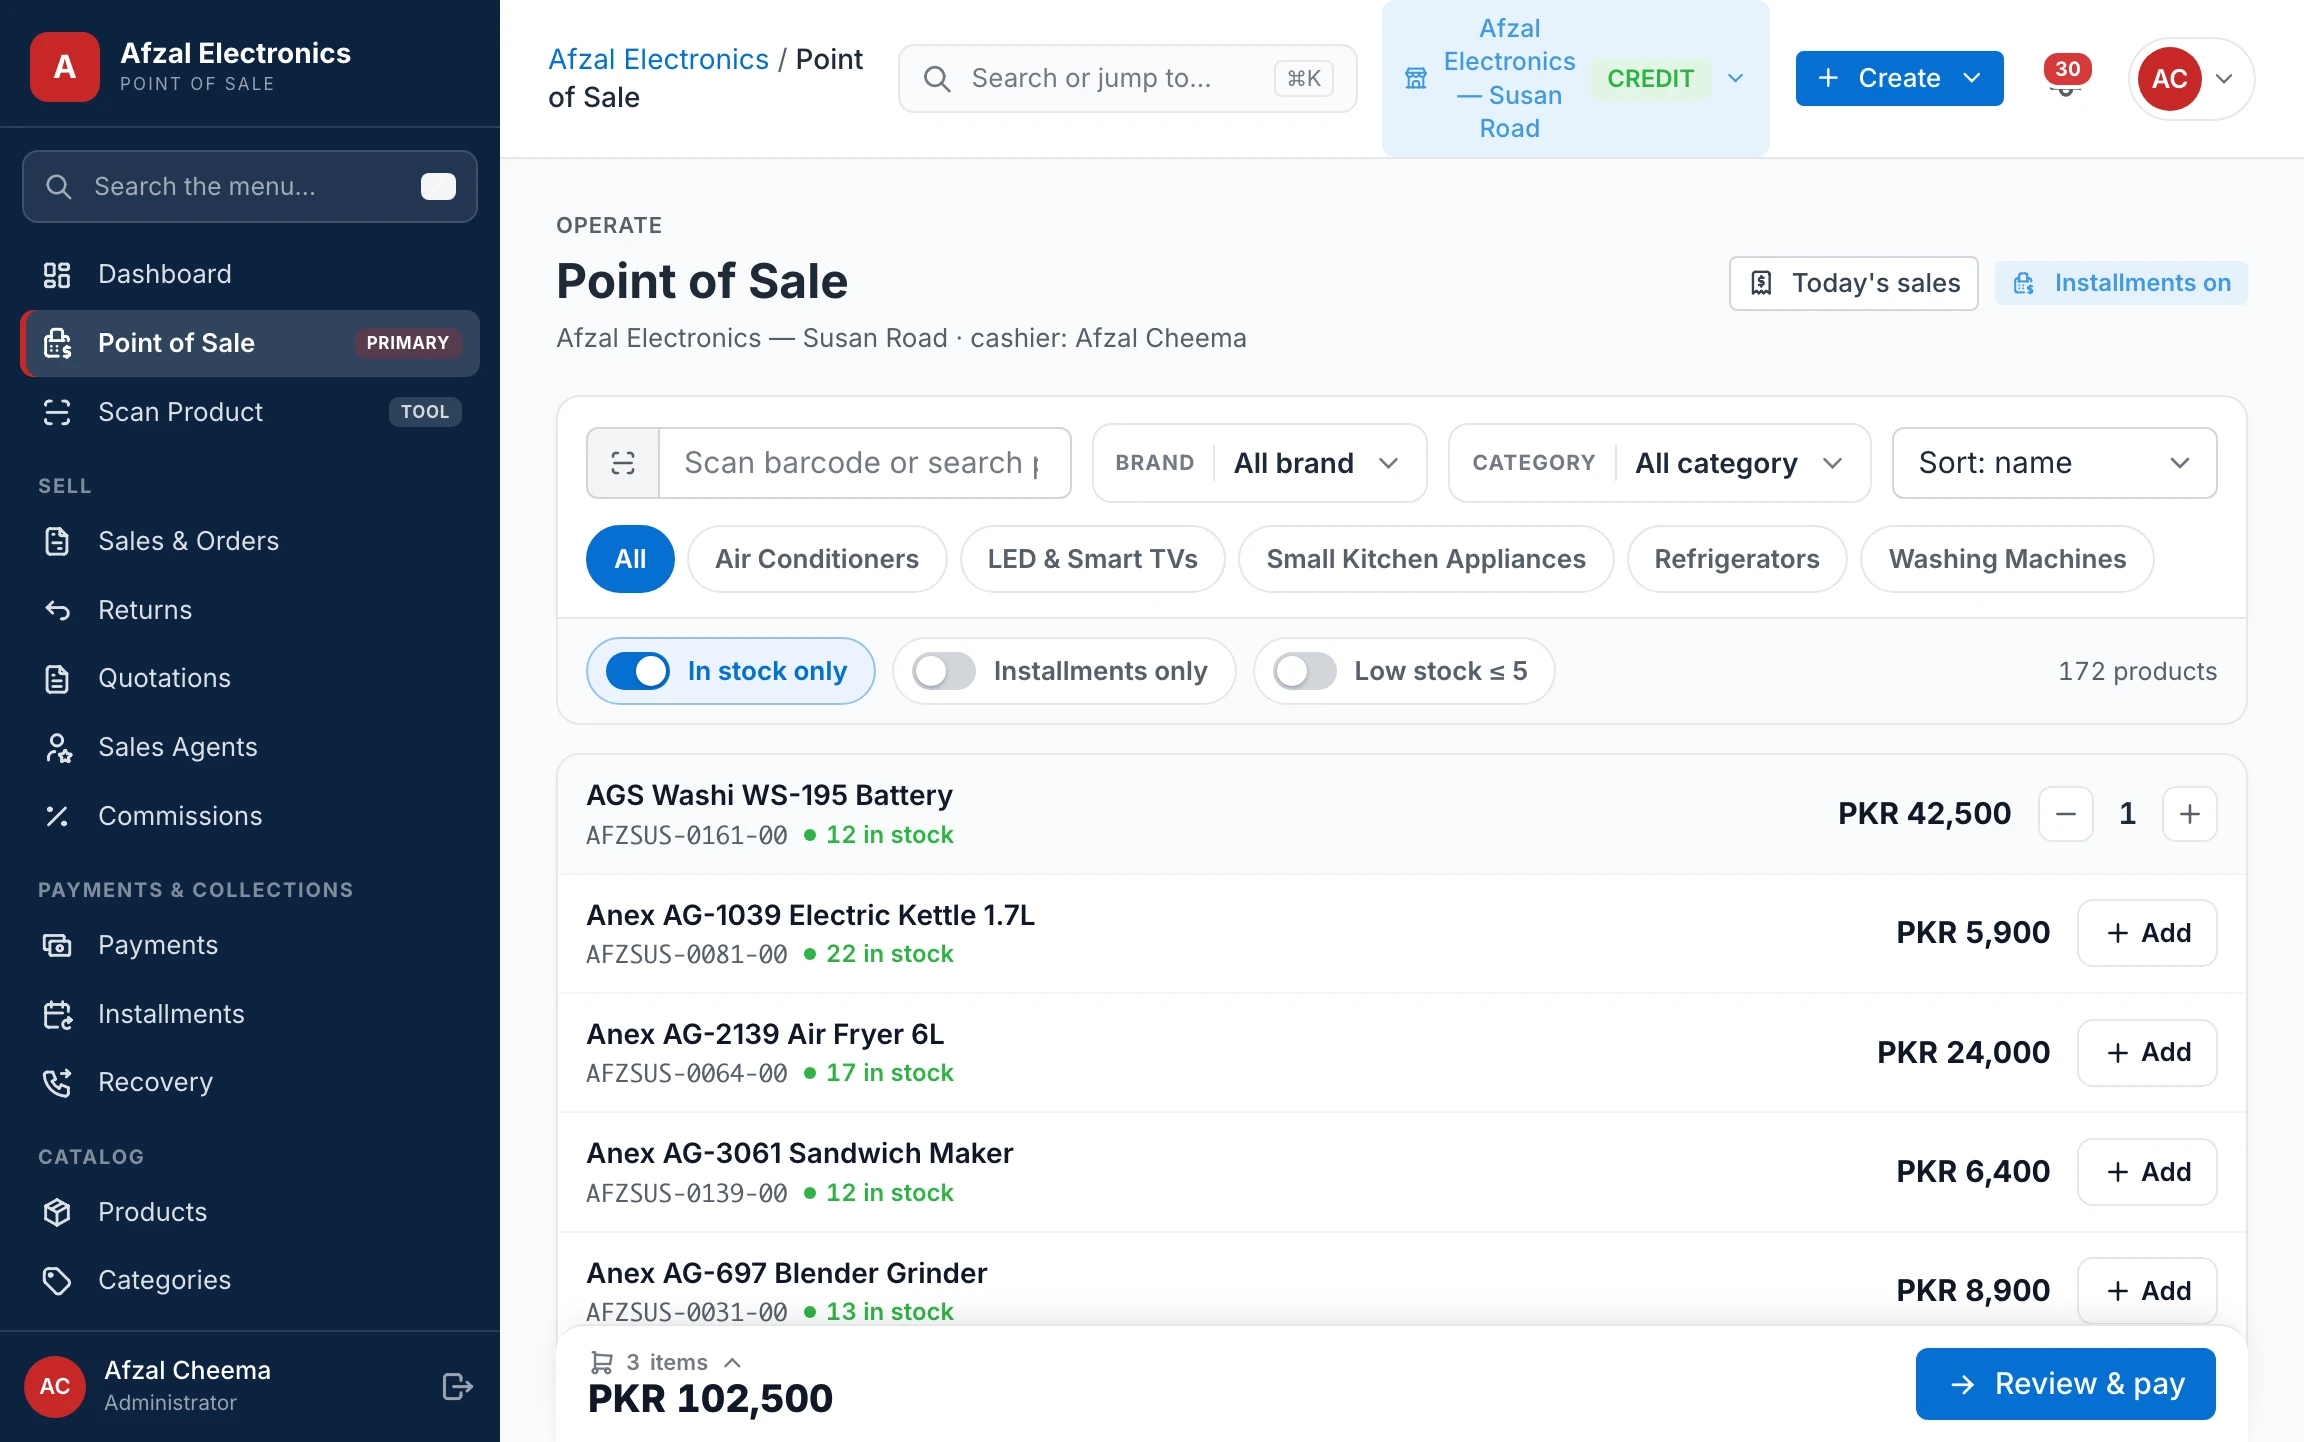
Task: Click the Payments icon in sidebar
Action: (57, 945)
